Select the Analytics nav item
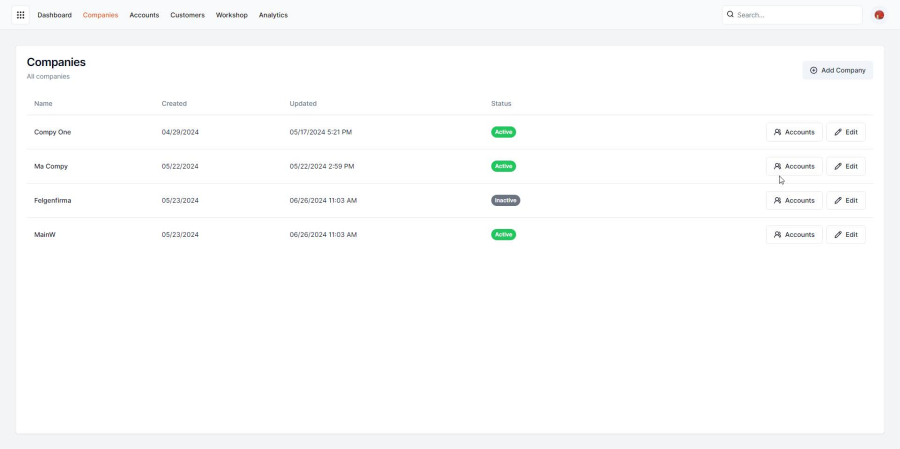This screenshot has width=900, height=449. (x=273, y=15)
